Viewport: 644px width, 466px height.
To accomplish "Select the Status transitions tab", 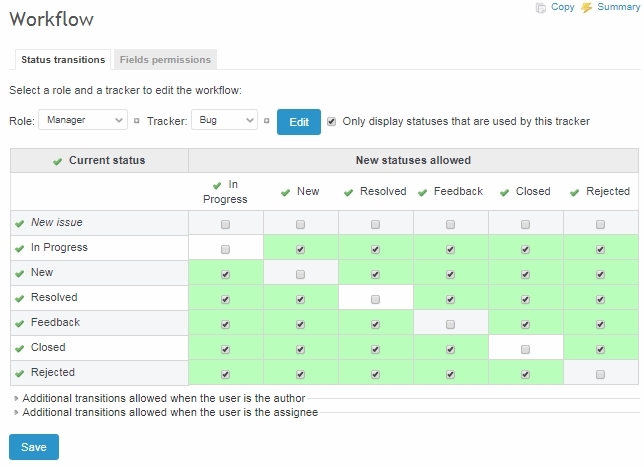I will point(63,60).
